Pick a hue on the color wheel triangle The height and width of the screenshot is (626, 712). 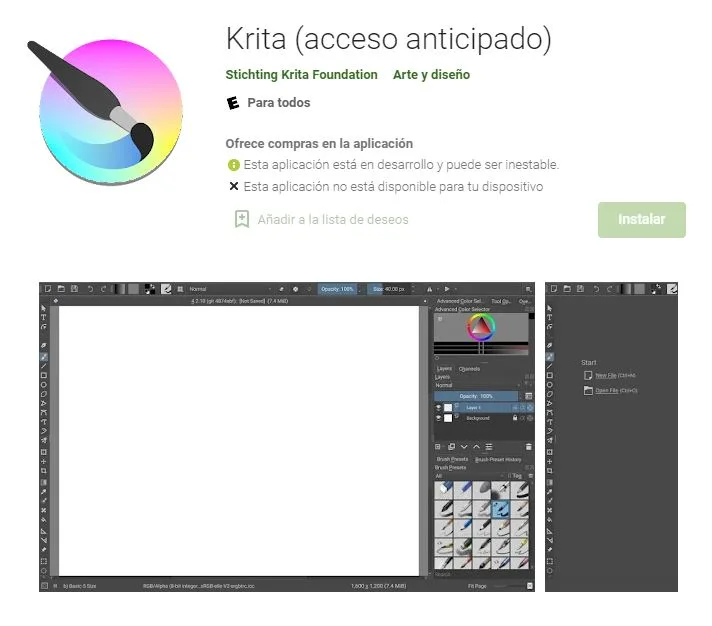click(x=481, y=326)
